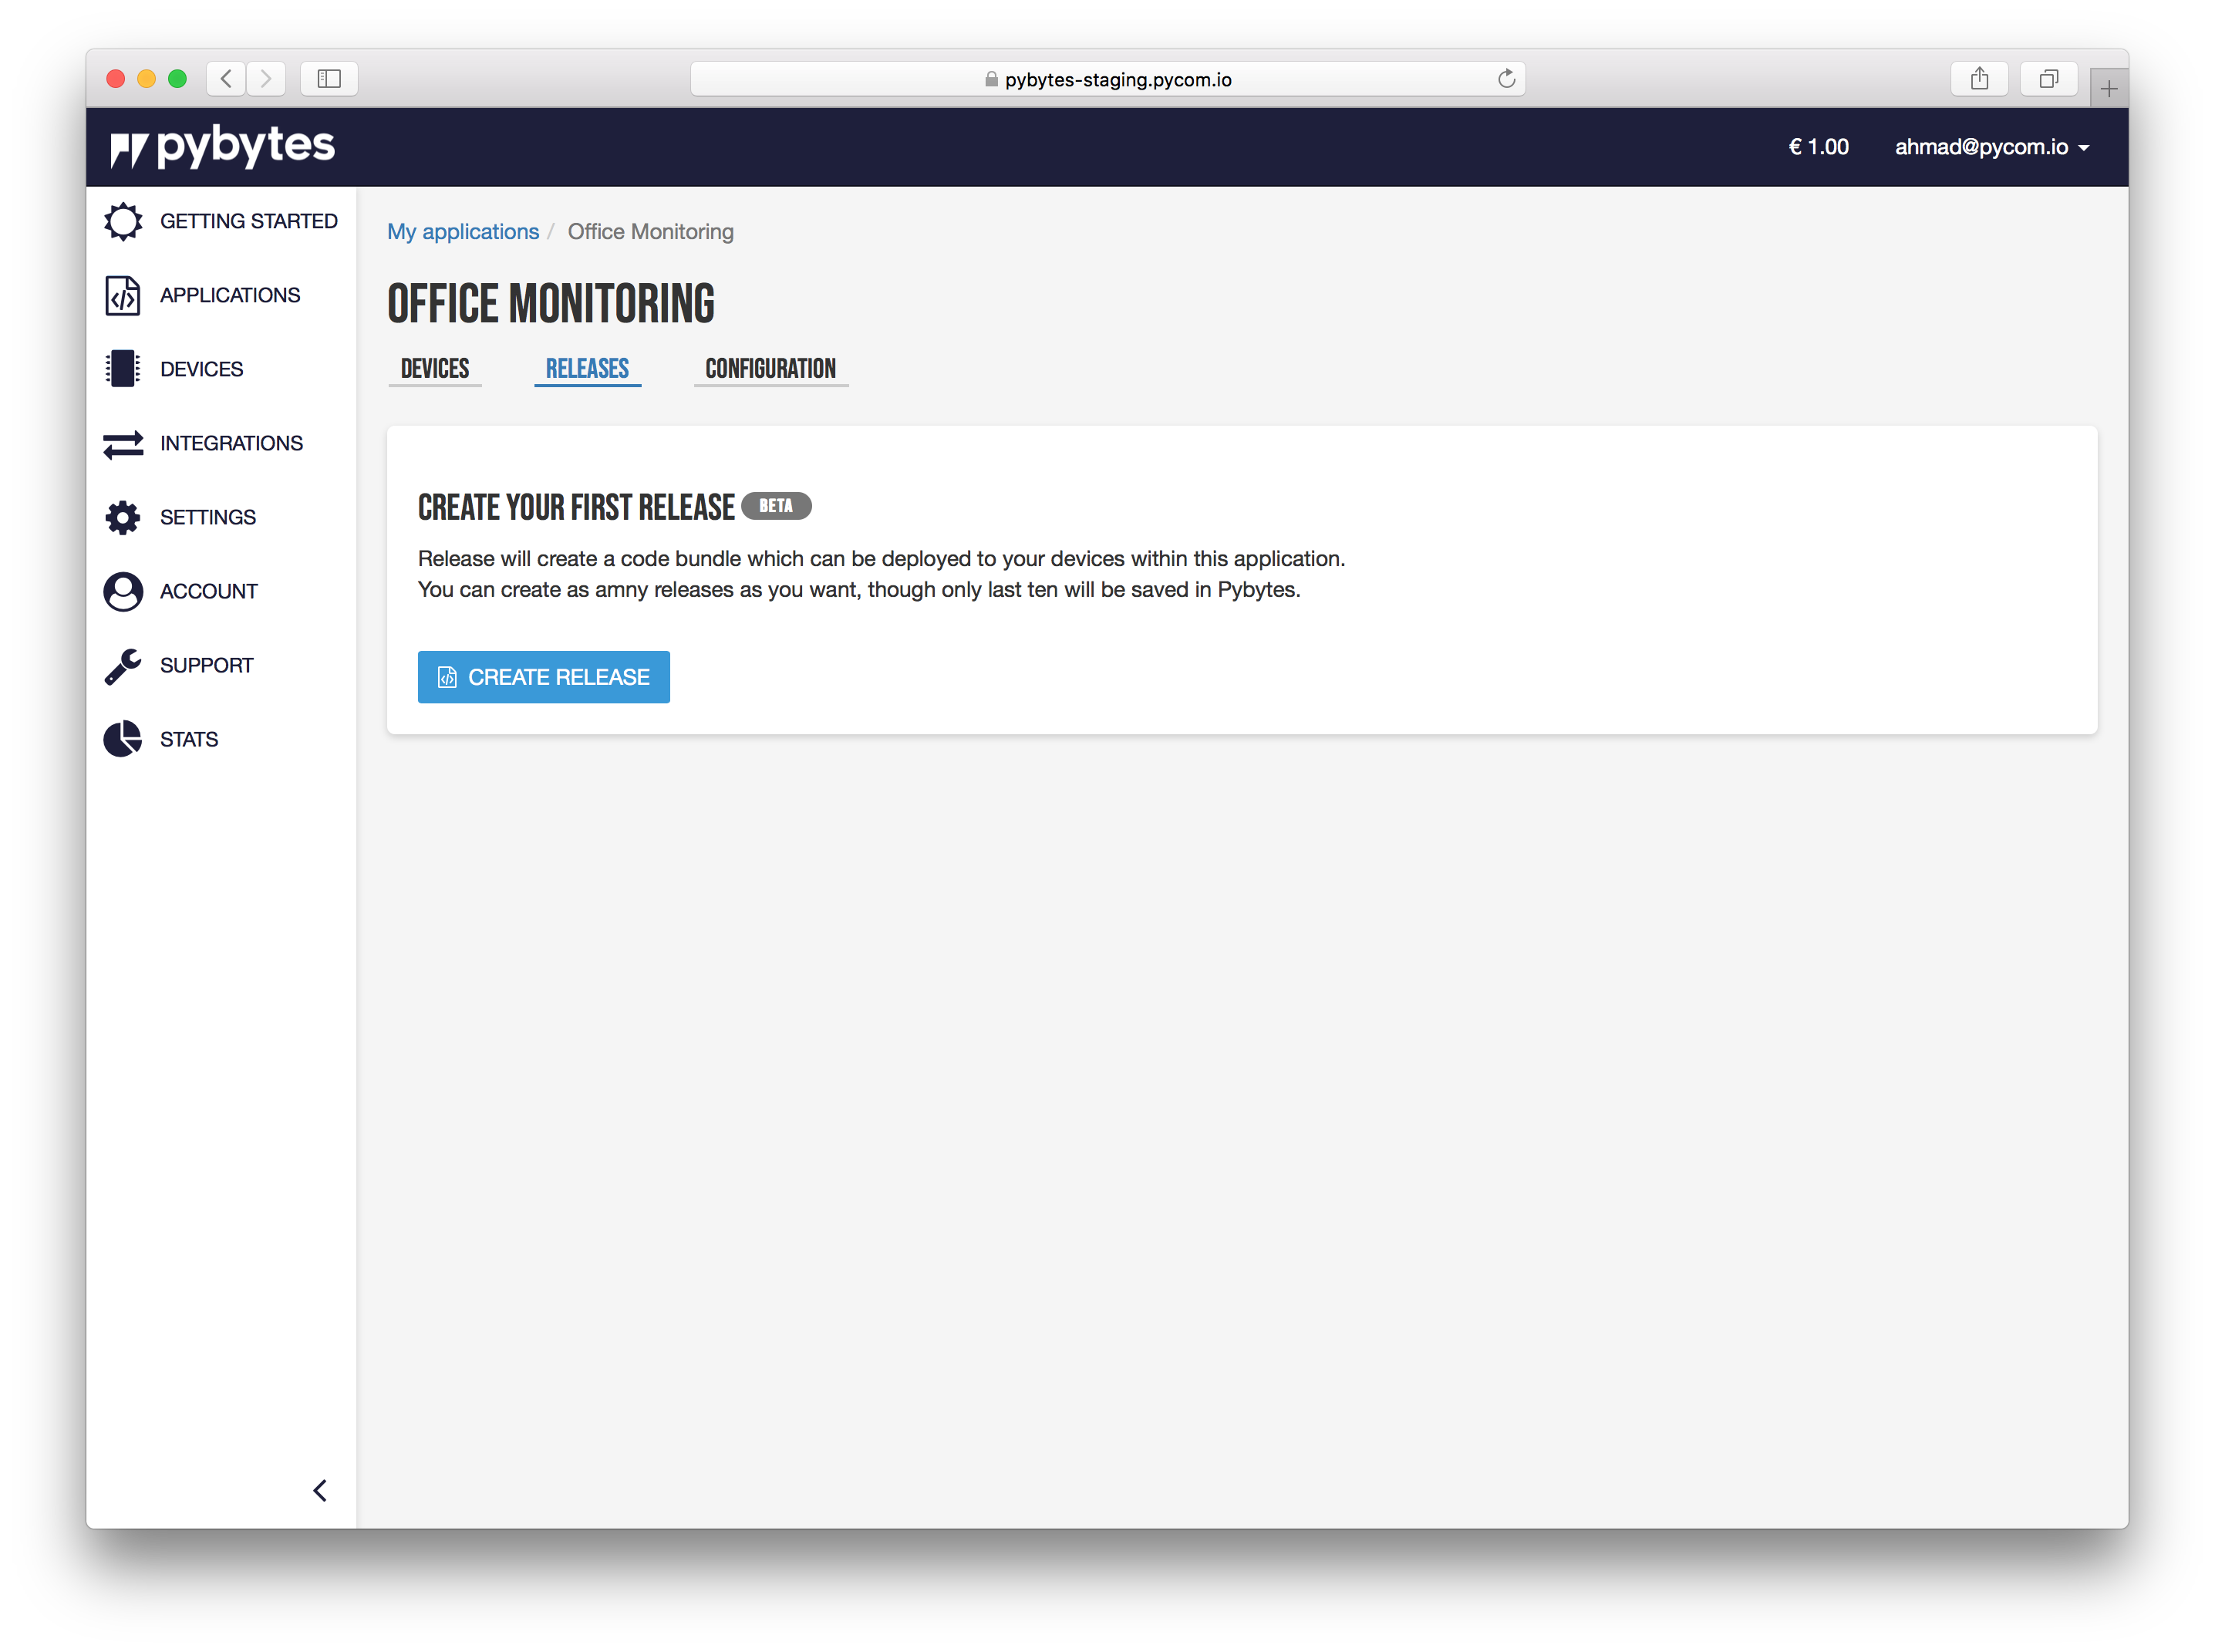Open the Account person icon
This screenshot has height=1652, width=2215.
click(x=123, y=591)
